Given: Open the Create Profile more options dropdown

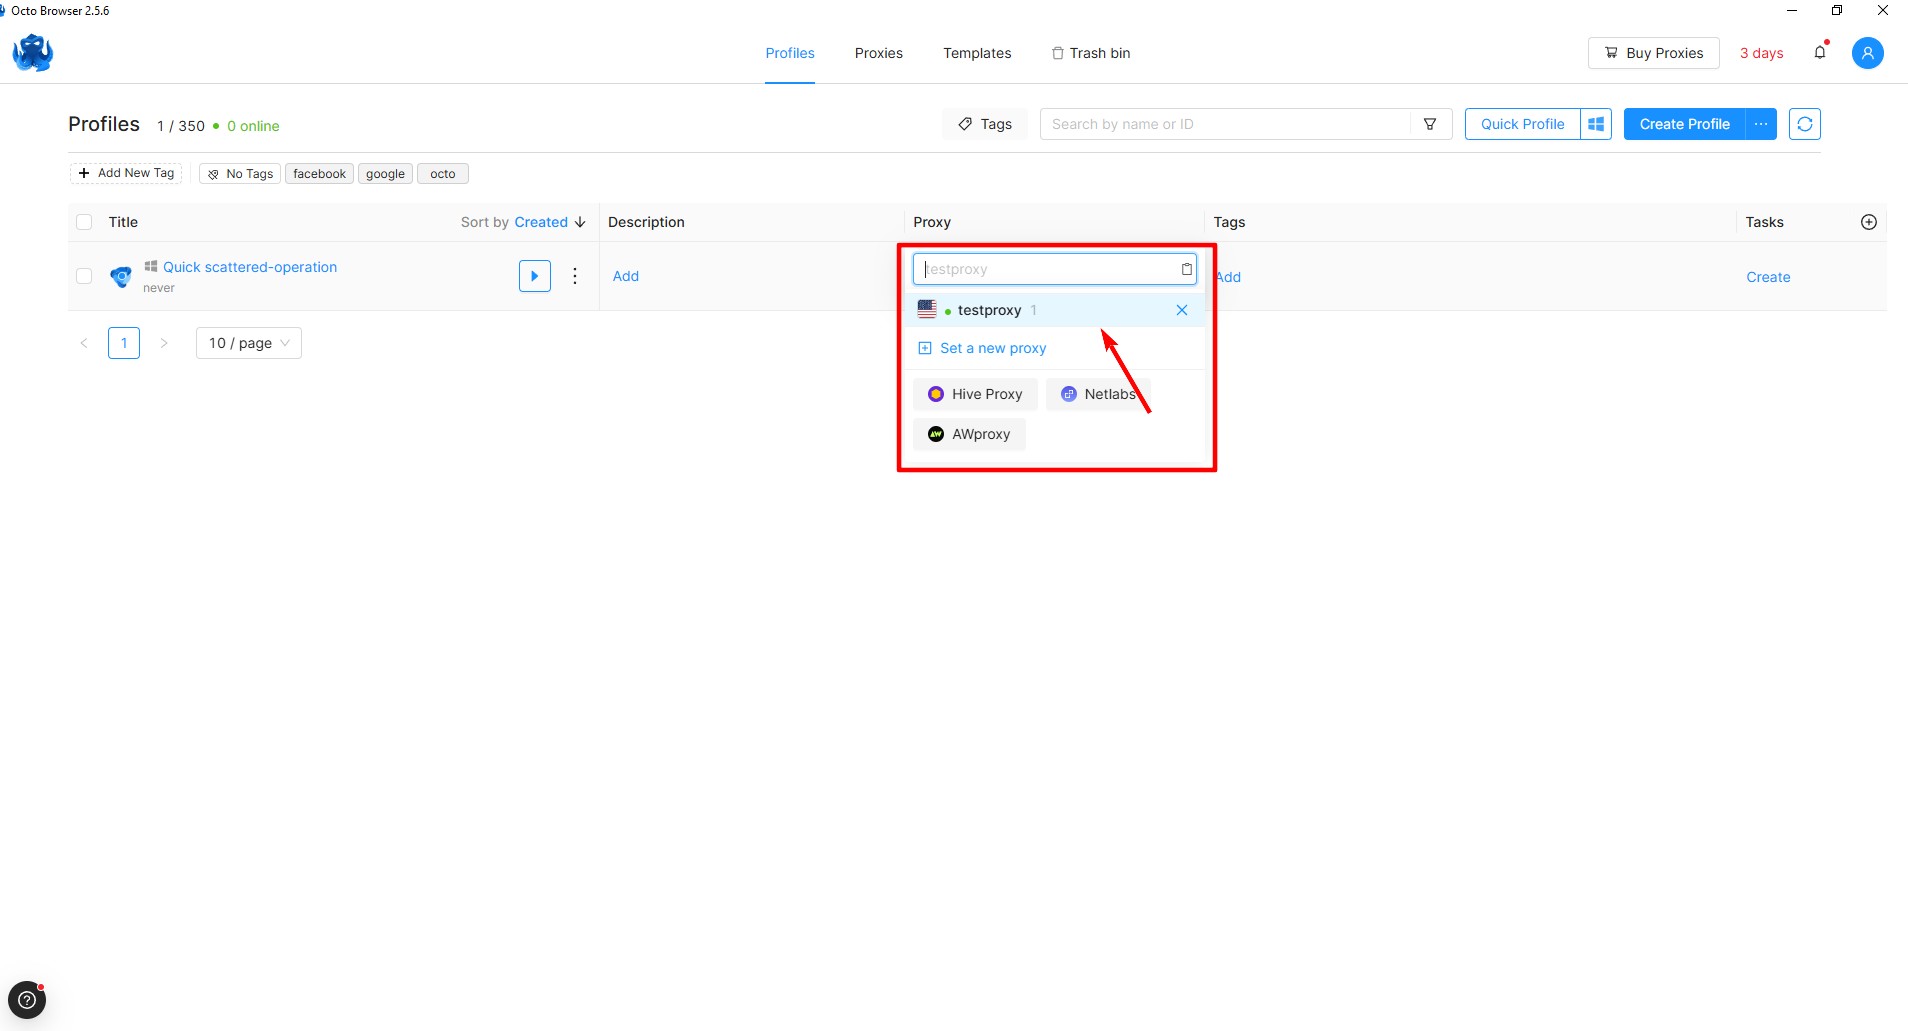Looking at the screenshot, I should (x=1761, y=124).
